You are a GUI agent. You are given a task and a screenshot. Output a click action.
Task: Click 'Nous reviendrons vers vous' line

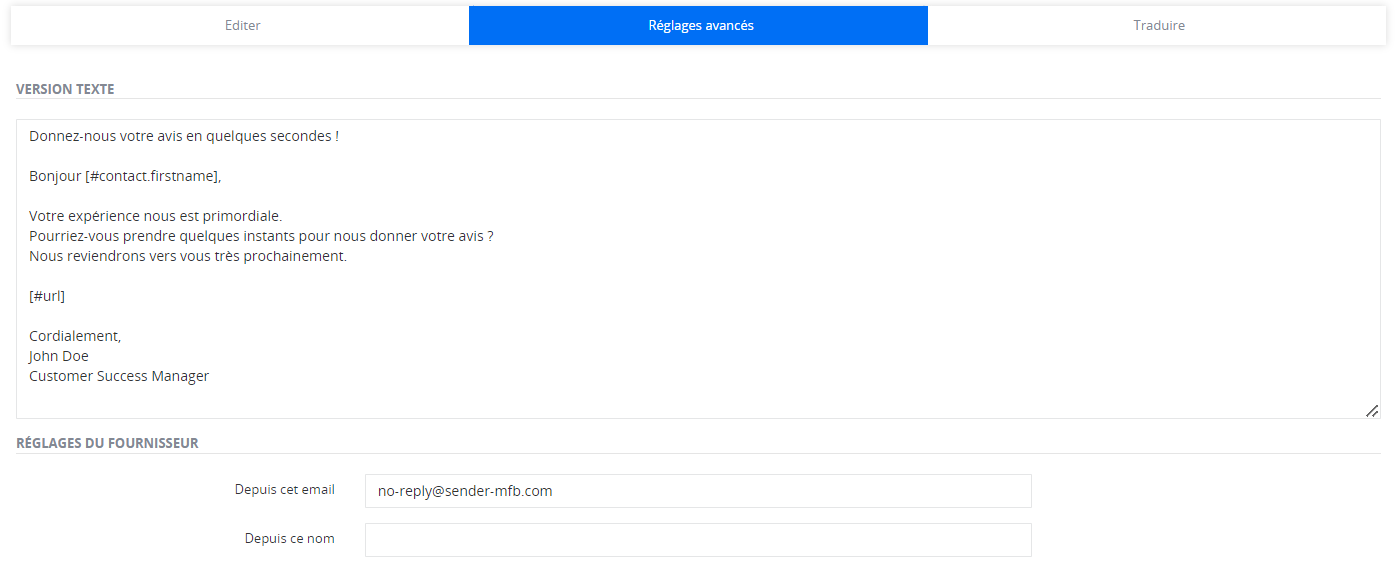pos(187,256)
